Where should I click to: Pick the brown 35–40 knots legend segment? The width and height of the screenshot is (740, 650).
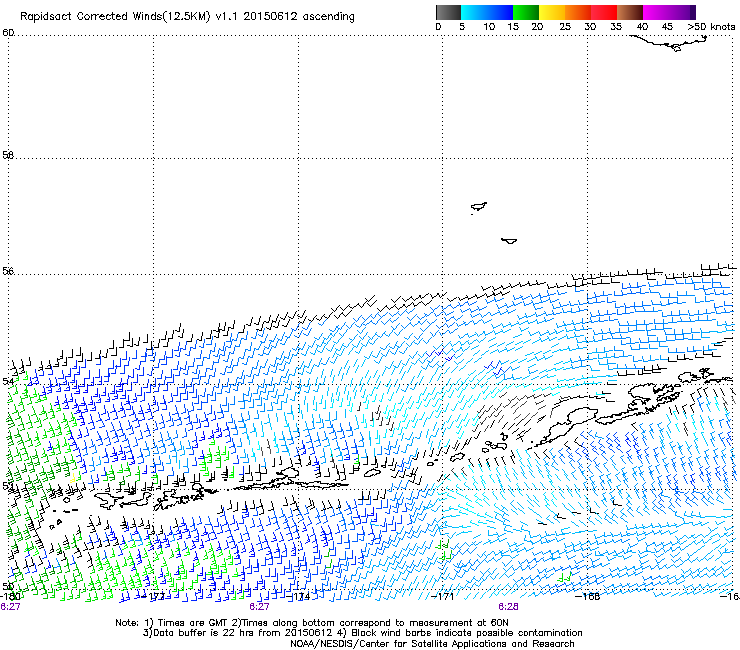tap(630, 12)
